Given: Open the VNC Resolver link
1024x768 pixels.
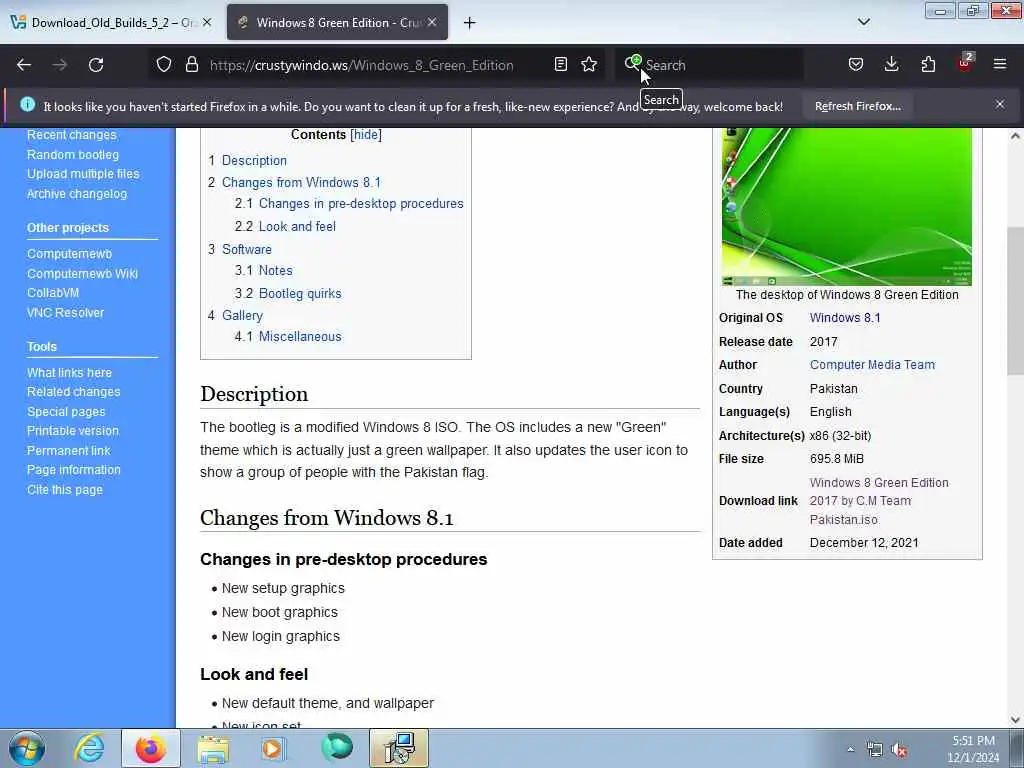Looking at the screenshot, I should point(65,313).
